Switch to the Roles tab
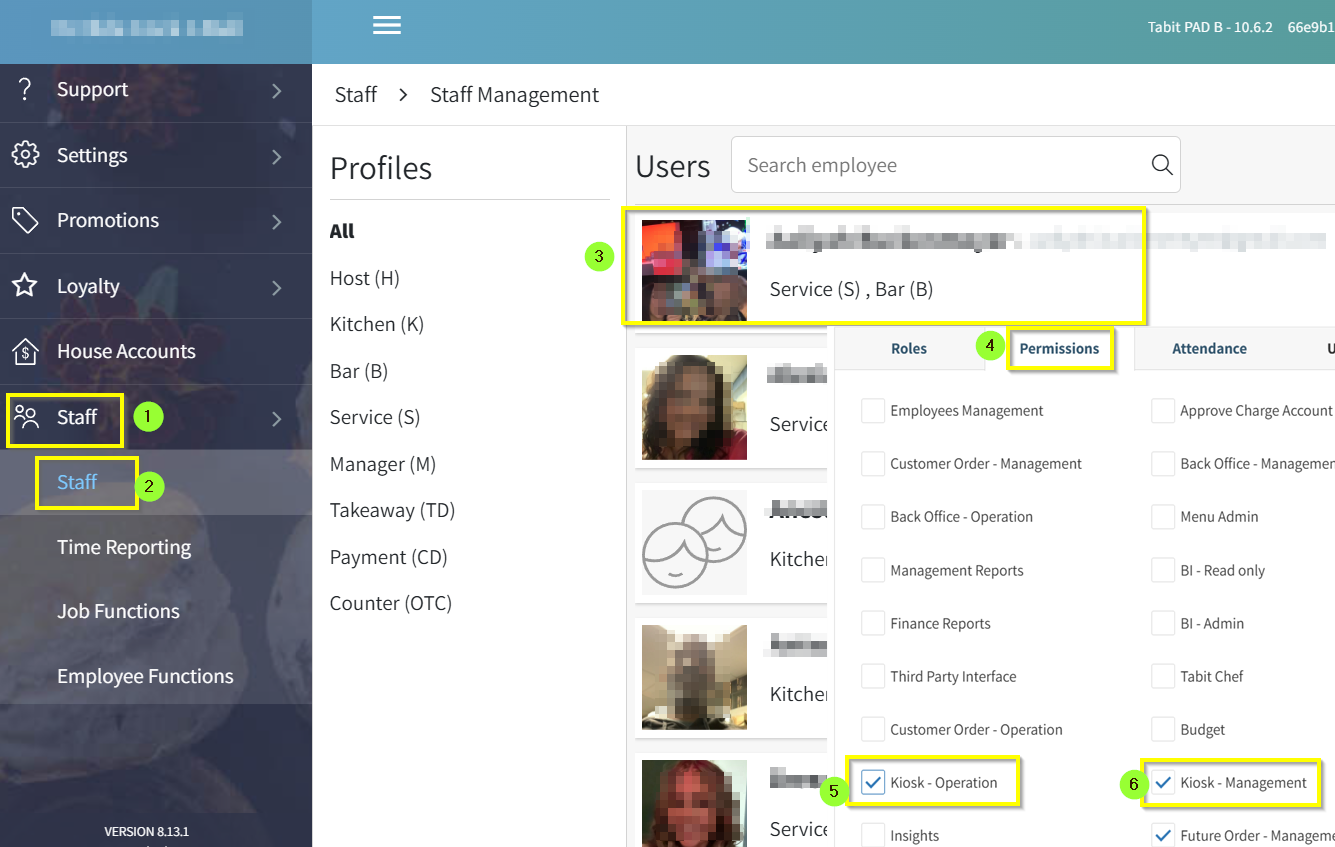1335x847 pixels. [908, 349]
